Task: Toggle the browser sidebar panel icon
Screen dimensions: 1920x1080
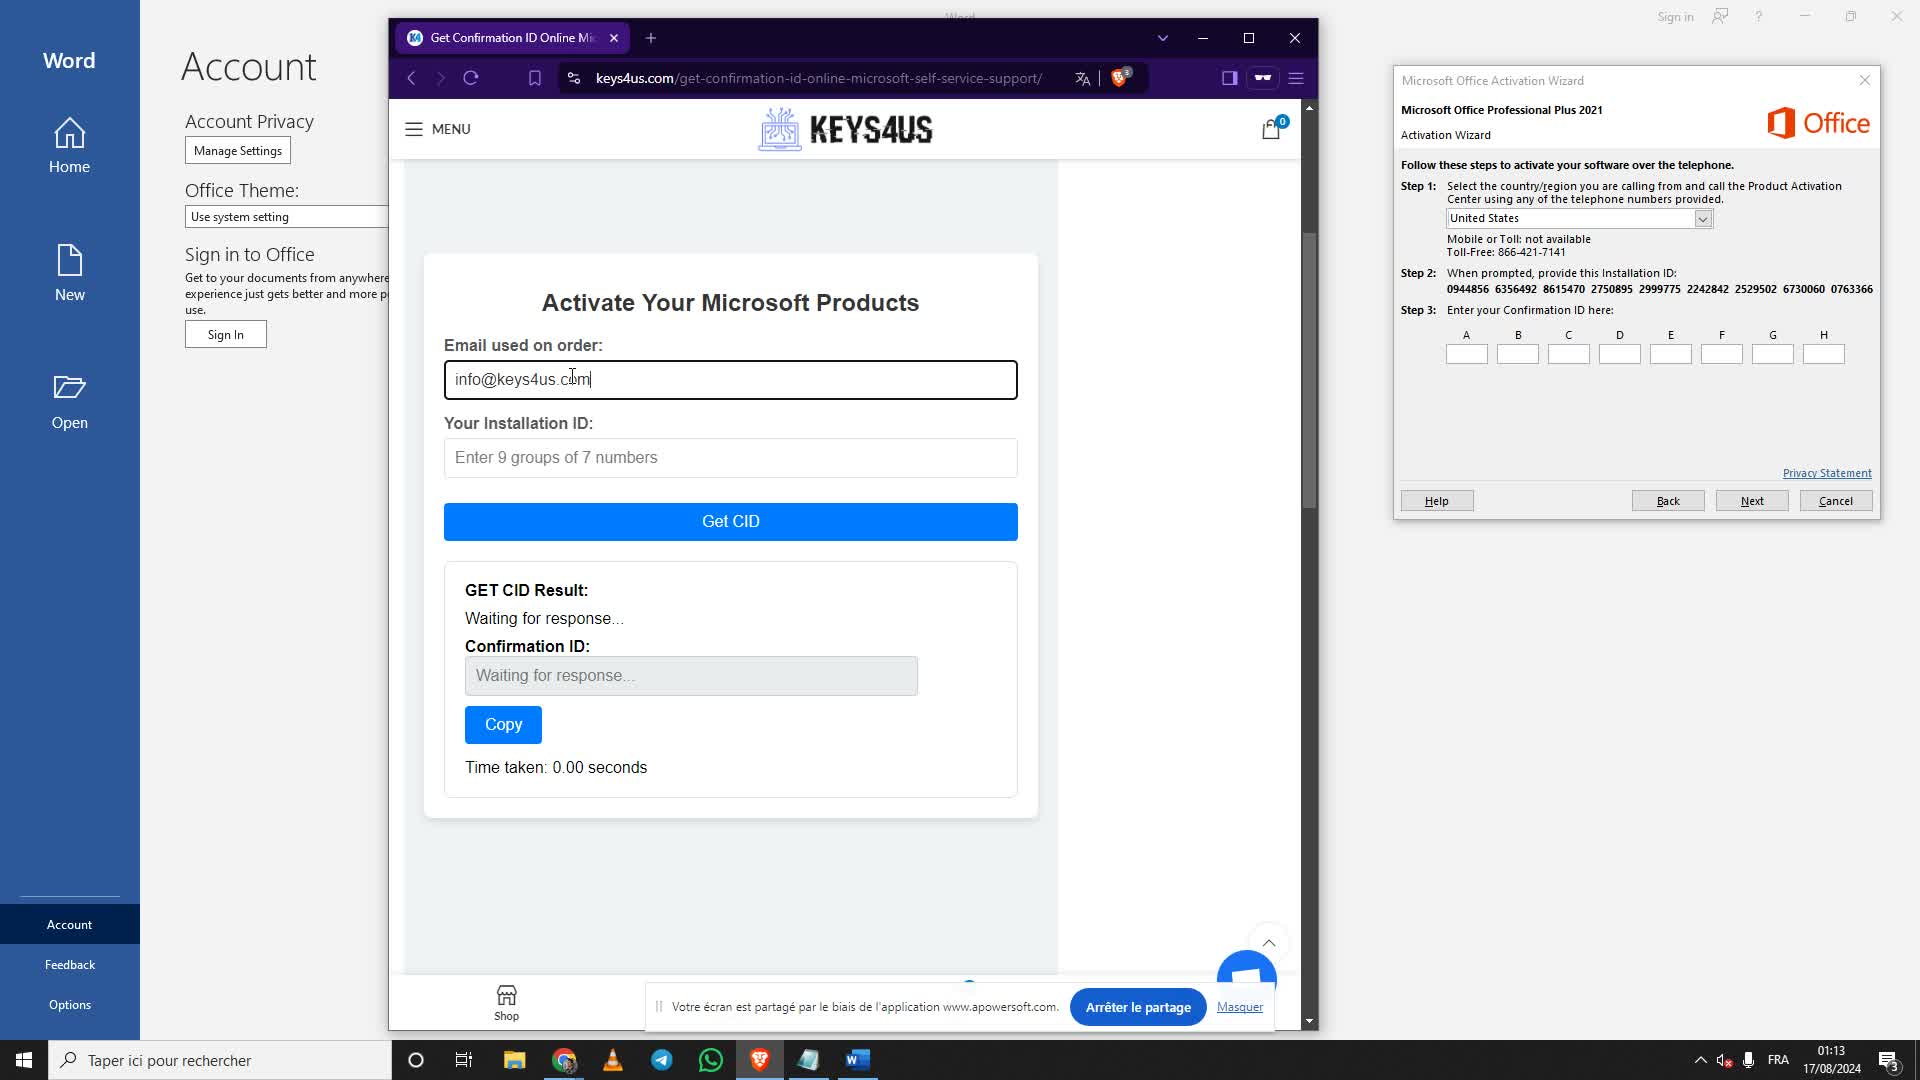Action: click(1230, 78)
